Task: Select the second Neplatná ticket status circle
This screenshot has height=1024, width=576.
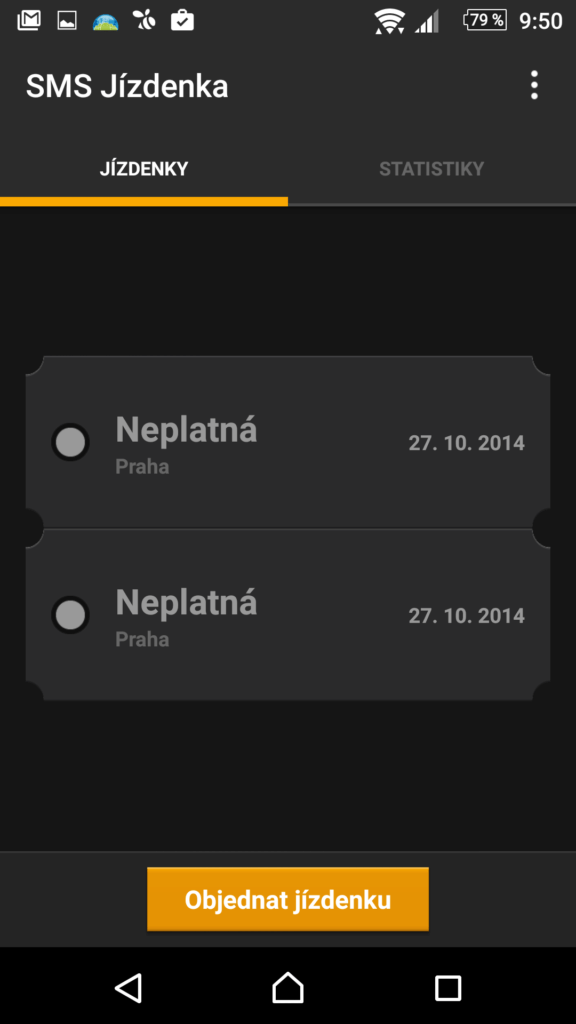Action: point(71,615)
